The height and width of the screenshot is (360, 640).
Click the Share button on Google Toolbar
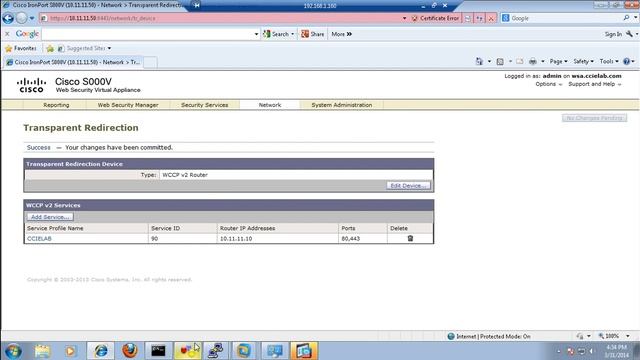coord(313,34)
